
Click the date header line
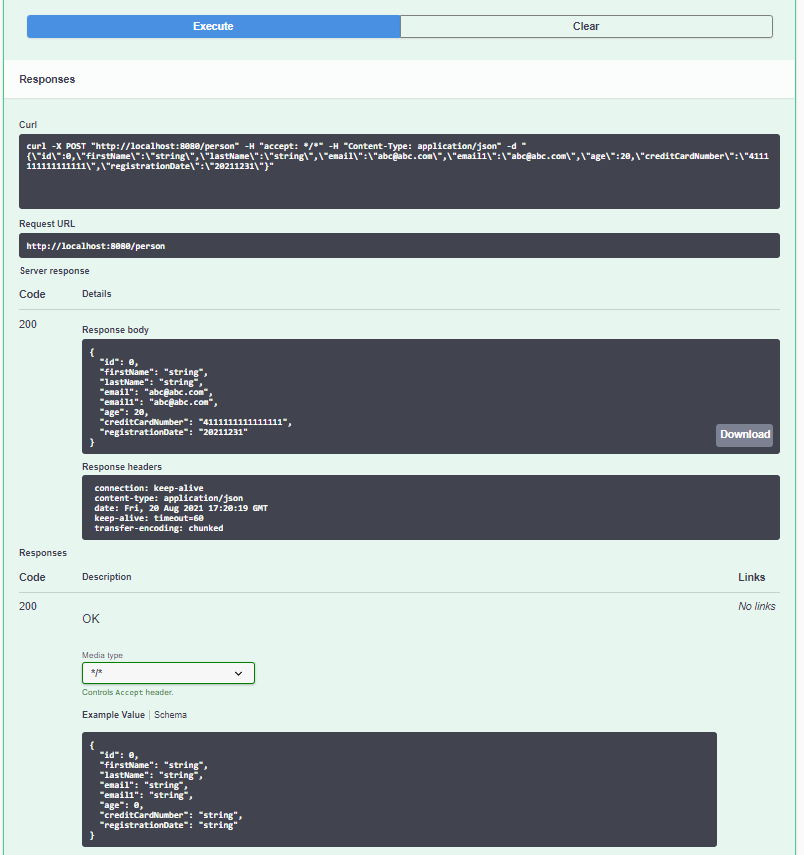click(181, 508)
